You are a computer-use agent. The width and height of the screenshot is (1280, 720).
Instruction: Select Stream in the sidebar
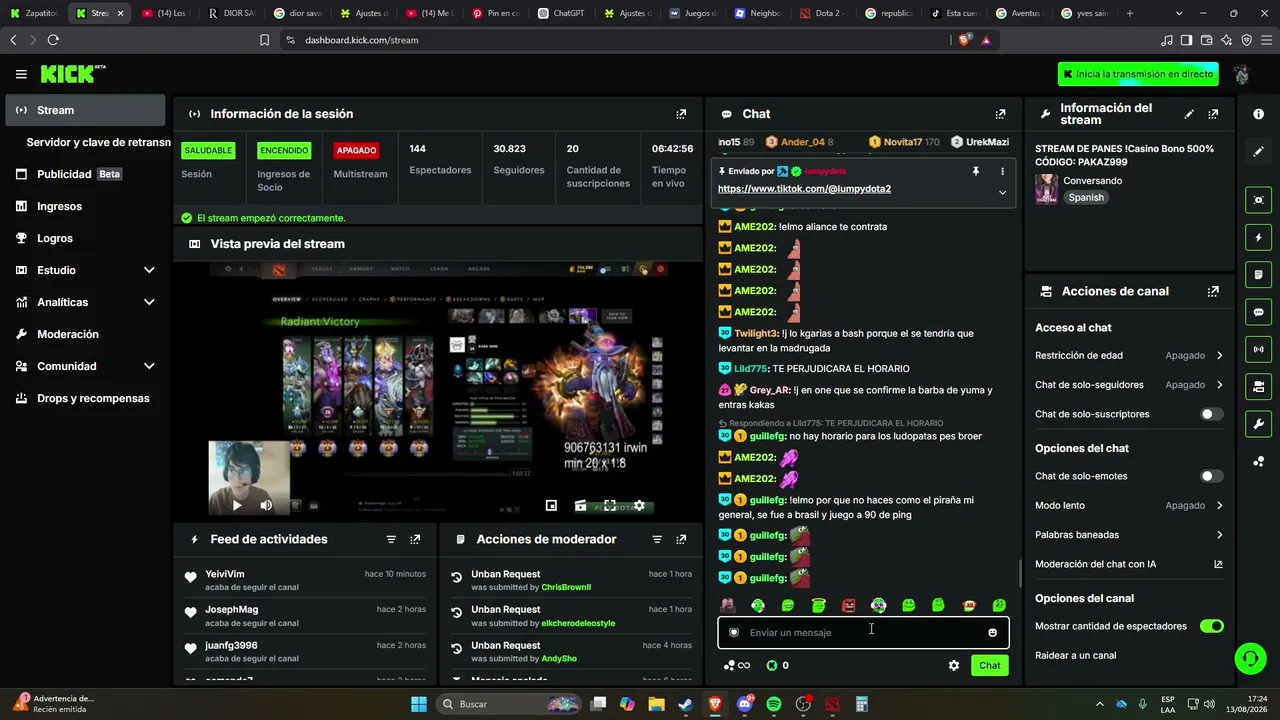click(85, 110)
